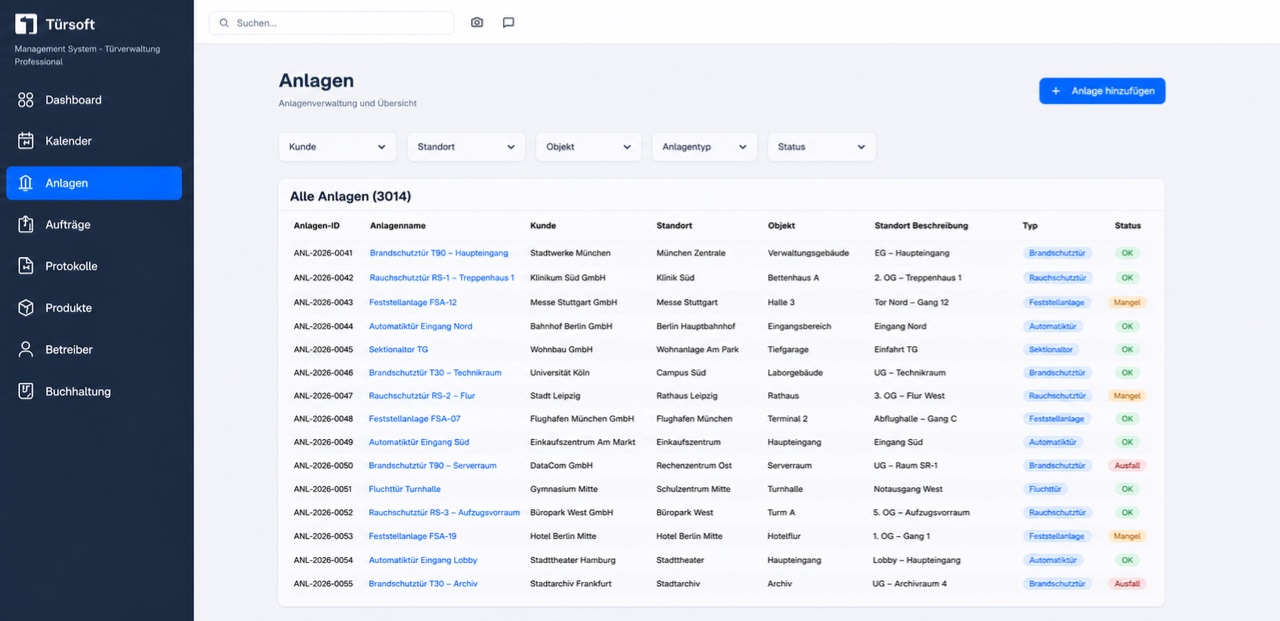Click the Standort cell Berlin Hauptbahnhof
Image resolution: width=1280 pixels, height=621 pixels.
(696, 326)
